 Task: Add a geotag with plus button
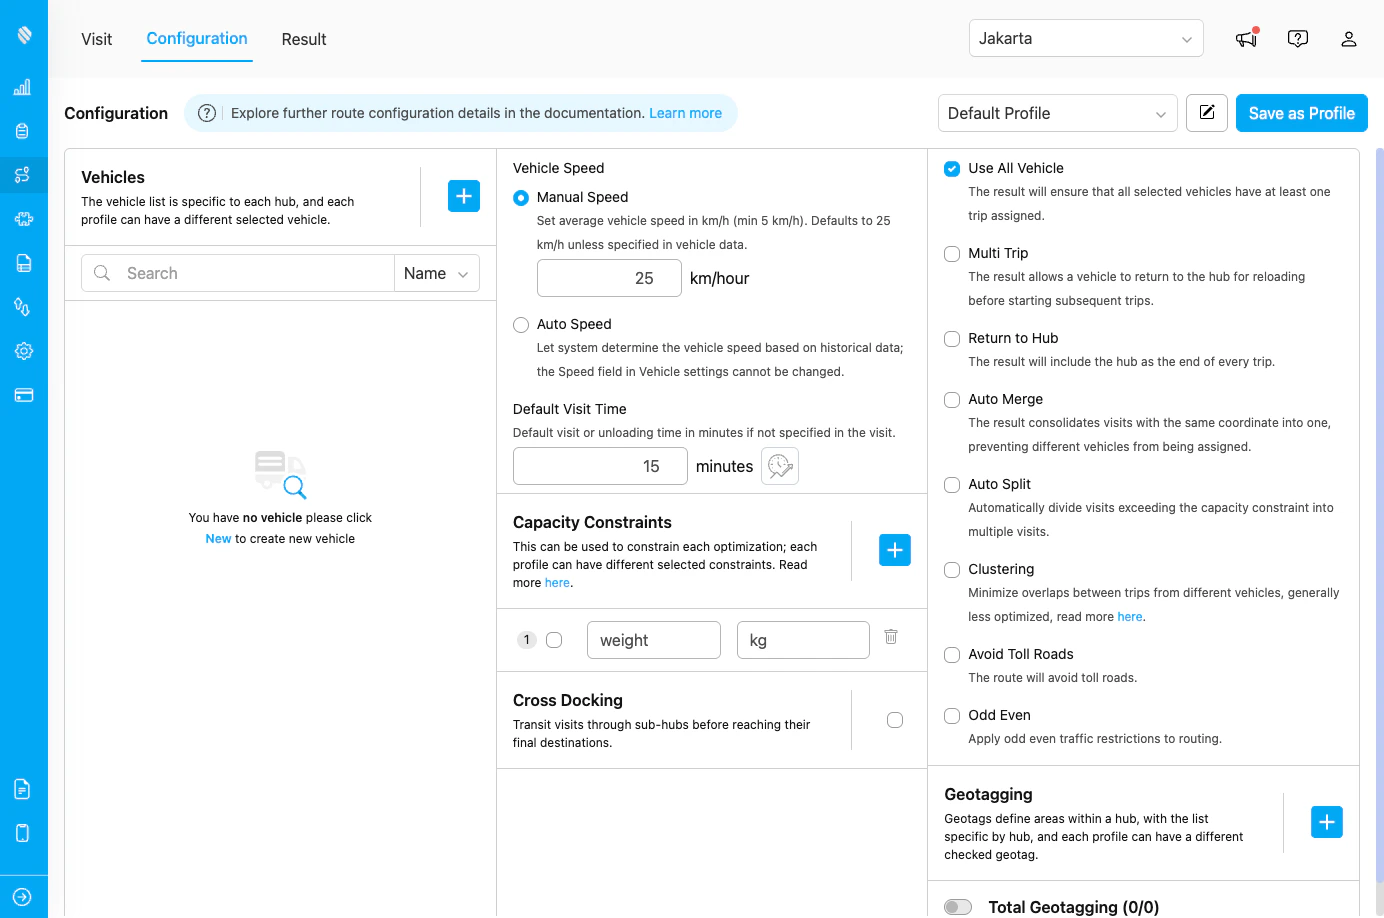[x=1327, y=822]
